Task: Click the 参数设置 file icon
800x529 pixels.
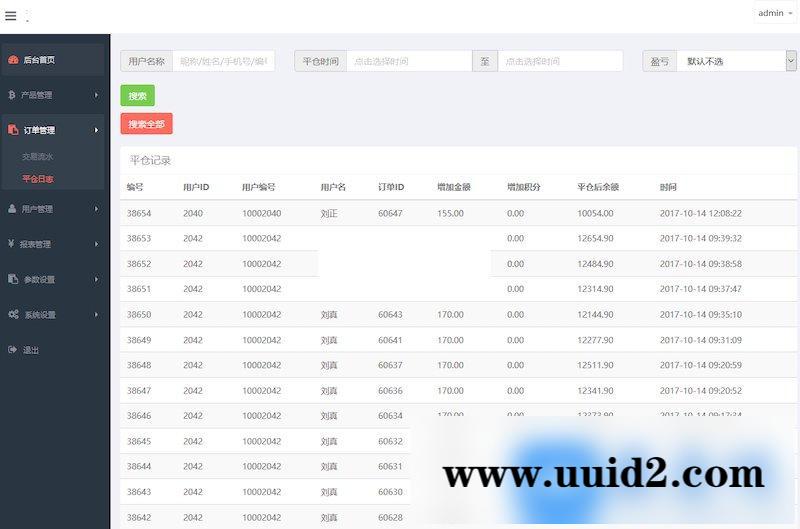Action: coord(12,279)
